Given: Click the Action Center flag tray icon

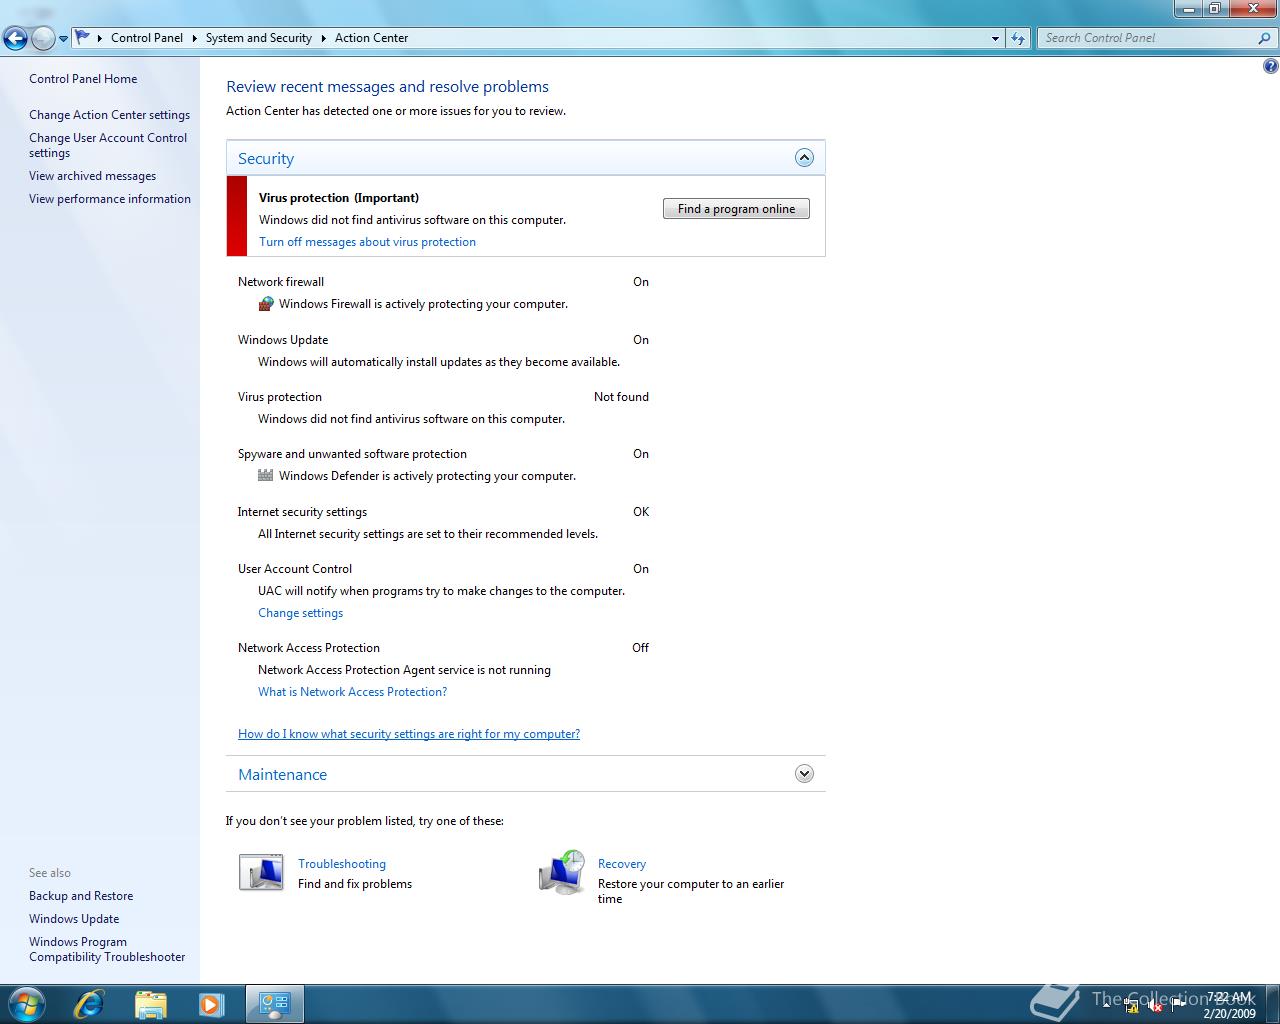Looking at the screenshot, I should coord(1178,1004).
